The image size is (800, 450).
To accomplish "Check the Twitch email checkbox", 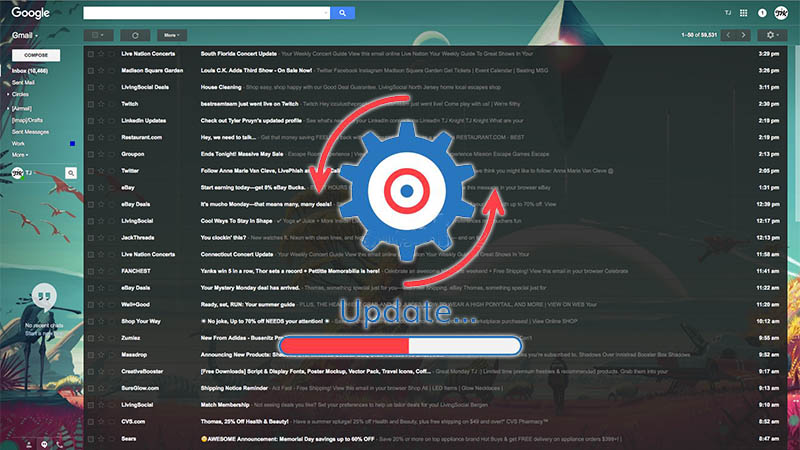I will (x=91, y=104).
